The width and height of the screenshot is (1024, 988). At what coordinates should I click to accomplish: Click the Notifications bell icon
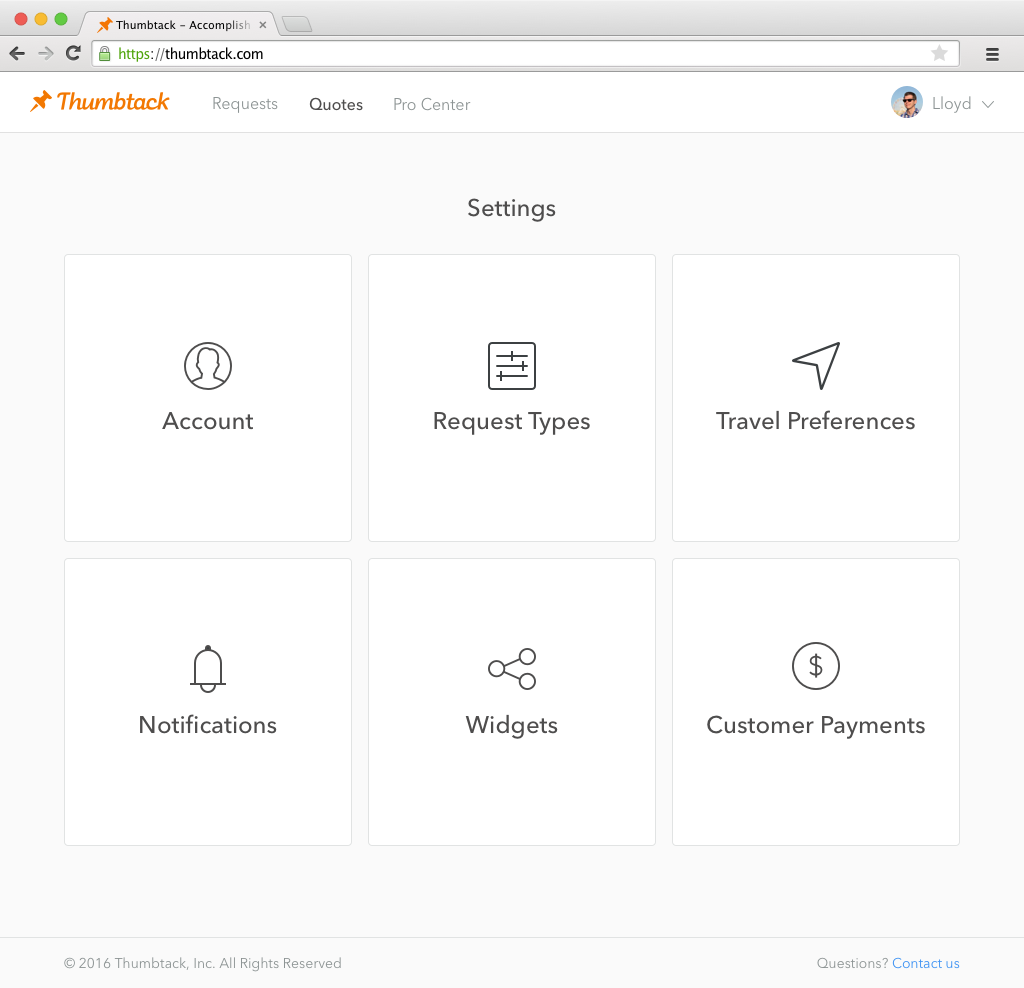click(208, 669)
